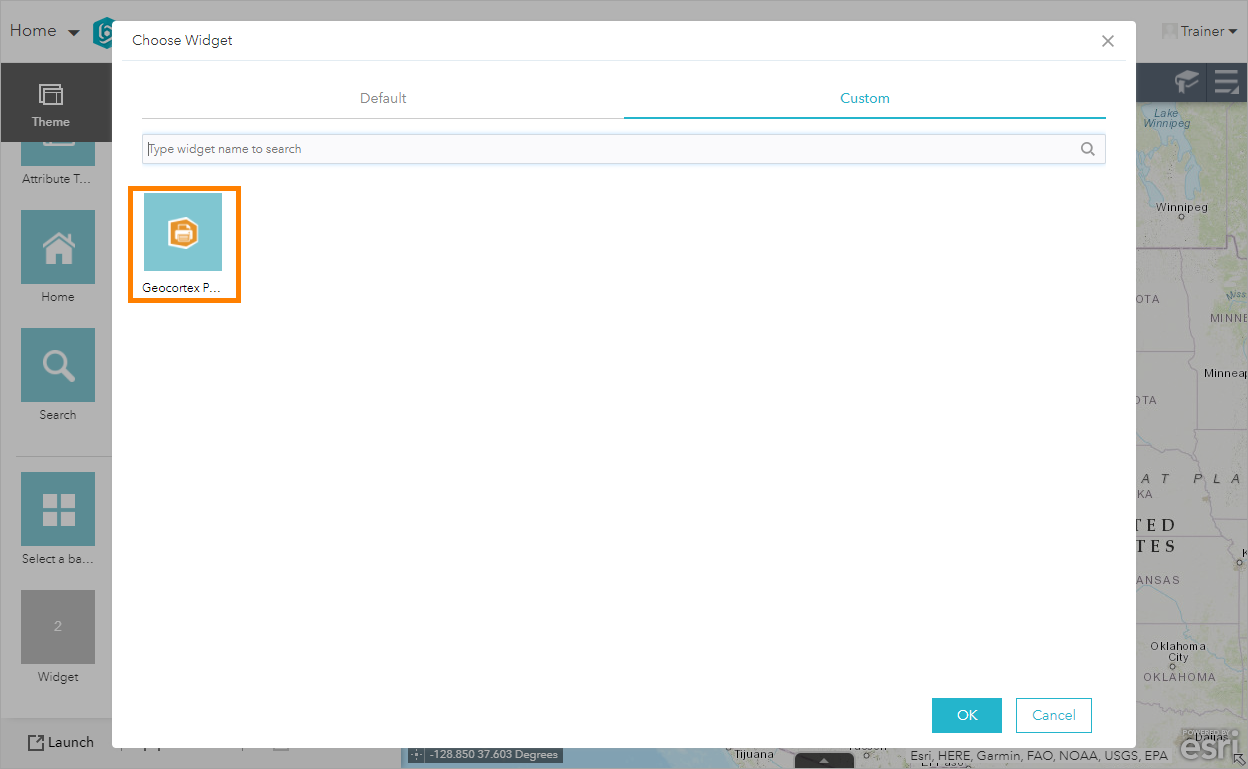This screenshot has width=1248, height=769.
Task: Confirm widget selection with OK
Action: (966, 715)
